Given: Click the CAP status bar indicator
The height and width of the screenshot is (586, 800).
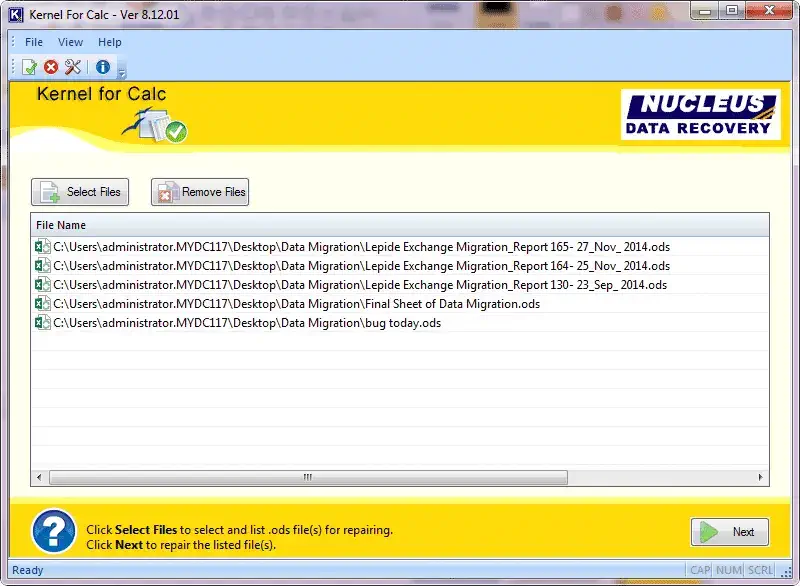Looking at the screenshot, I should (700, 570).
